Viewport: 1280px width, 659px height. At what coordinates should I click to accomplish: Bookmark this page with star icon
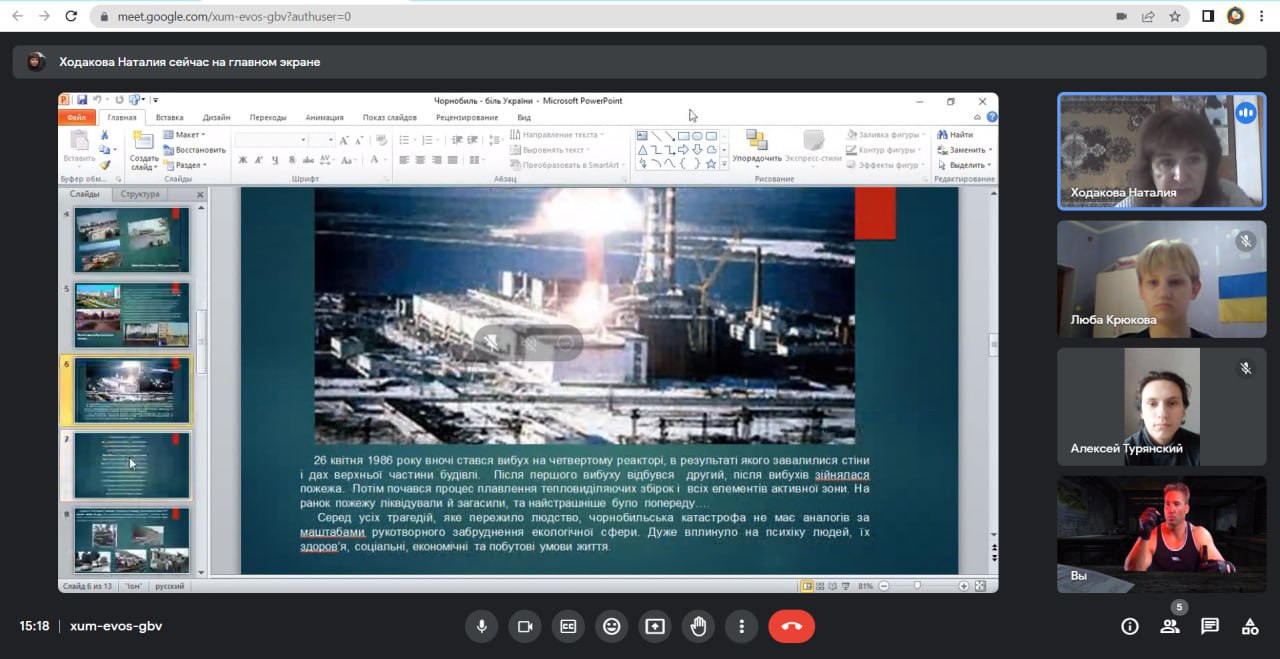coord(1175,16)
